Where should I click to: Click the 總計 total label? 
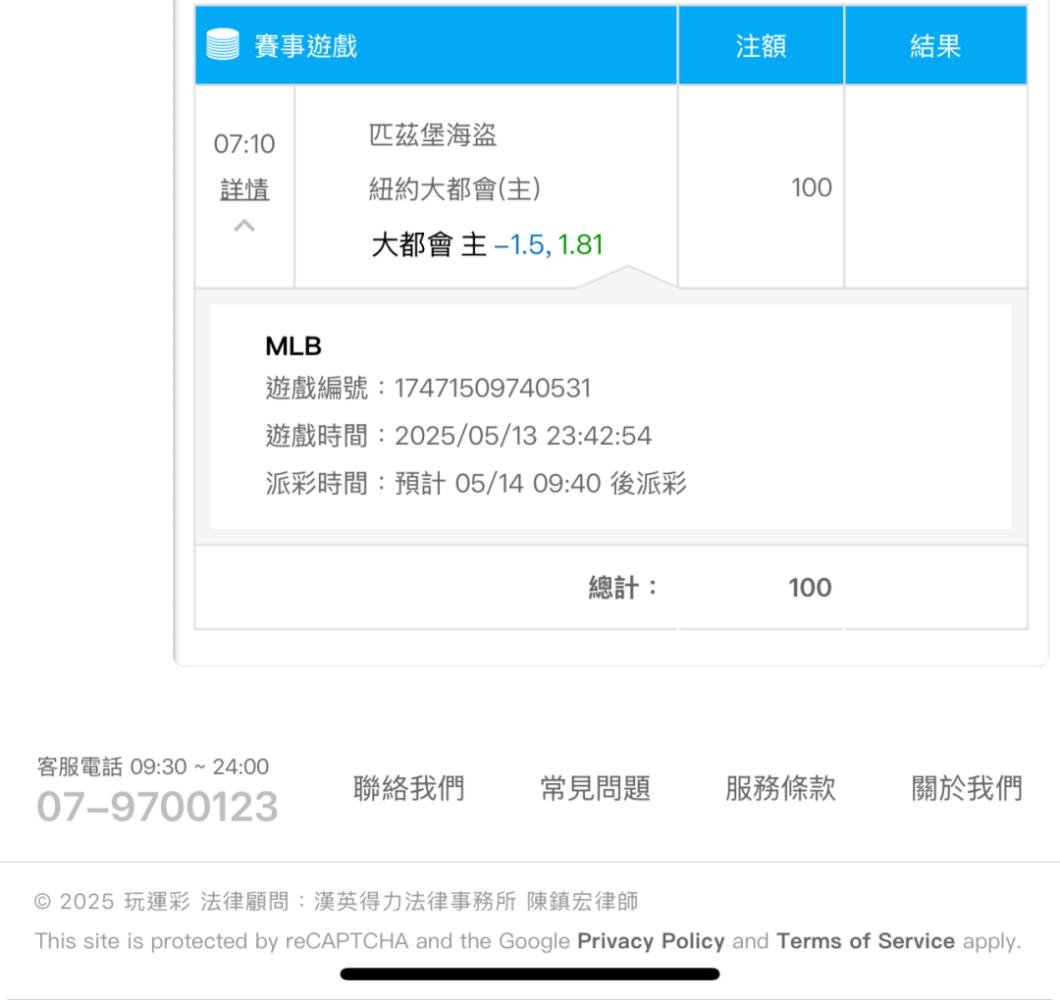pos(623,588)
